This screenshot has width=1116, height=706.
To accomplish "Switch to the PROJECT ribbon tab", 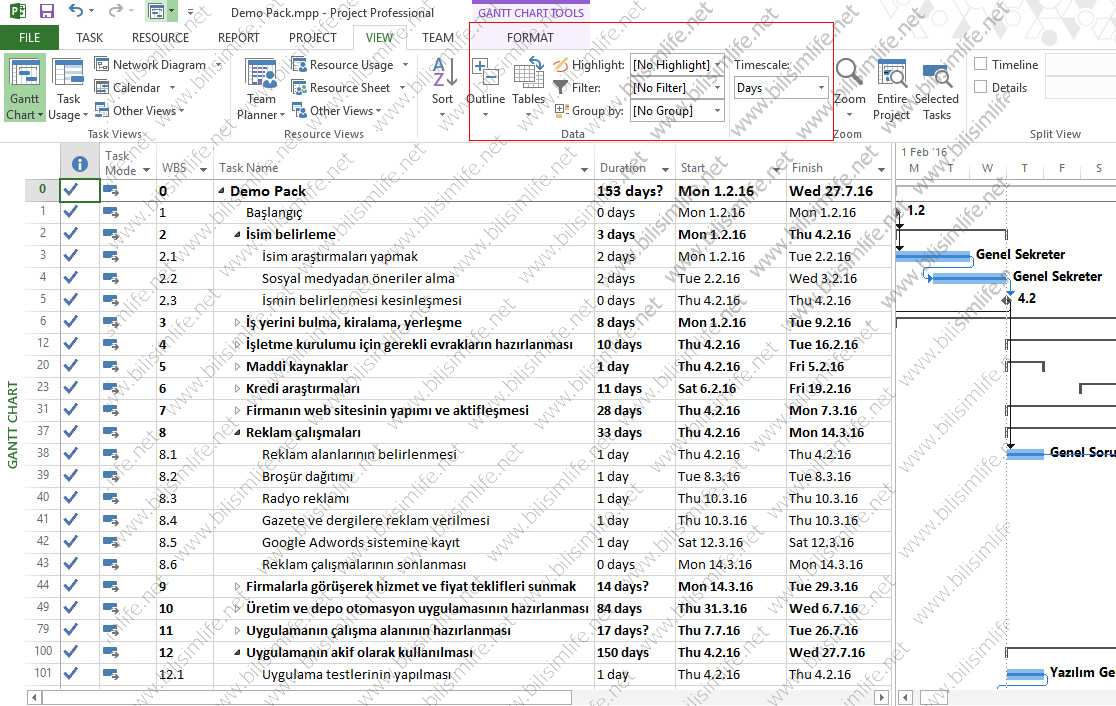I will coord(312,38).
